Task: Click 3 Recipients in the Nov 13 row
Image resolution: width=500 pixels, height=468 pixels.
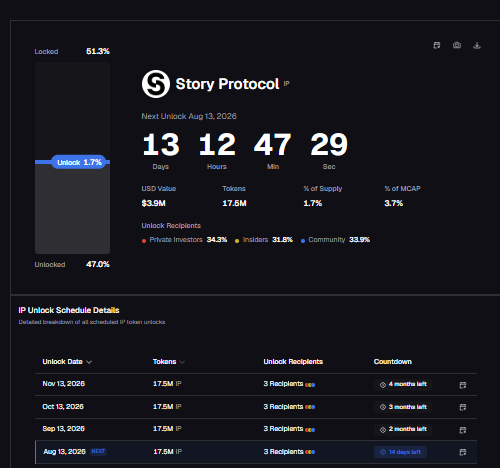Action: [283, 384]
